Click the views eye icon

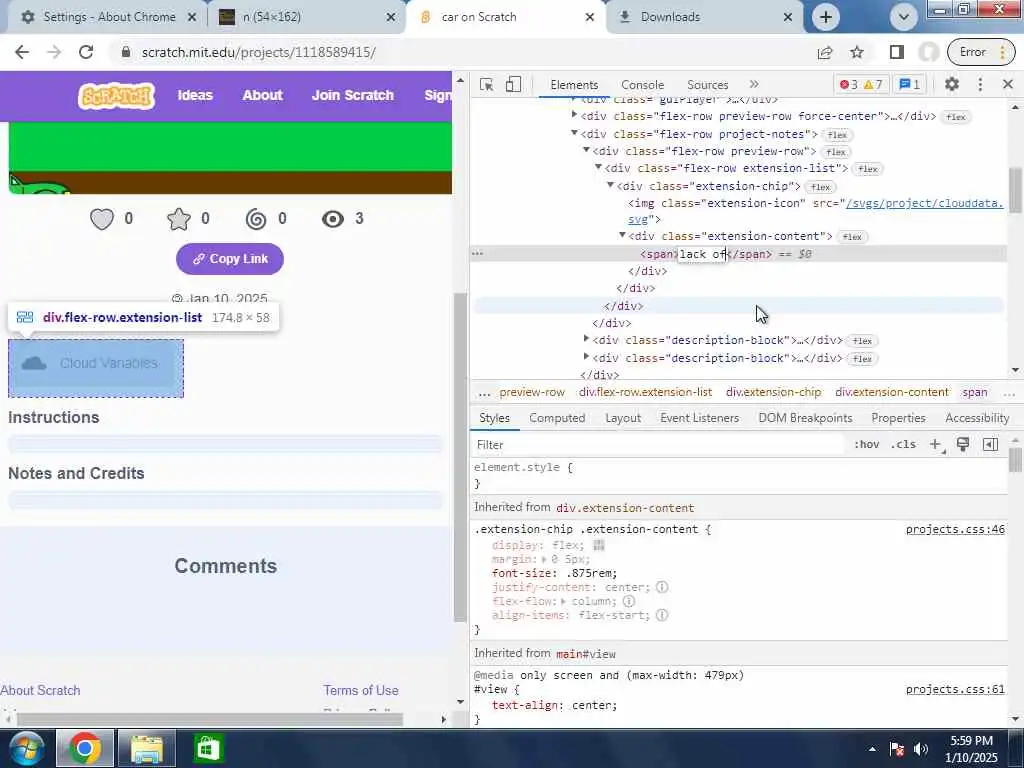coord(333,219)
